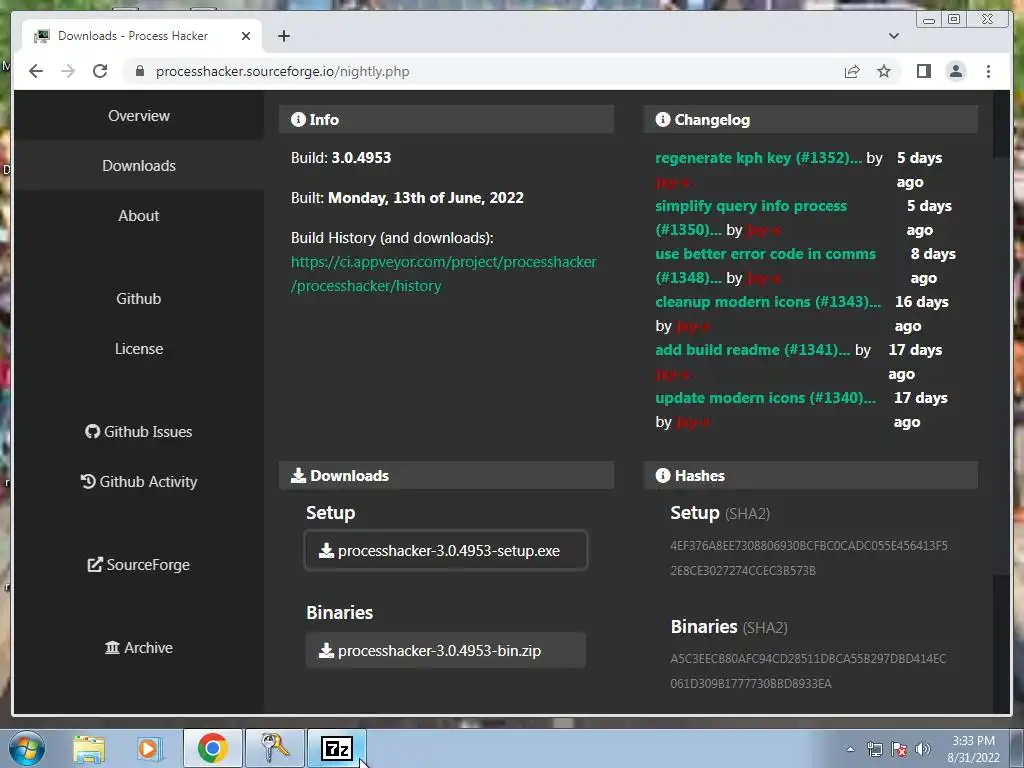Open 'cleanup modern icons (#1343)' entry
This screenshot has height=768, width=1024.
768,302
